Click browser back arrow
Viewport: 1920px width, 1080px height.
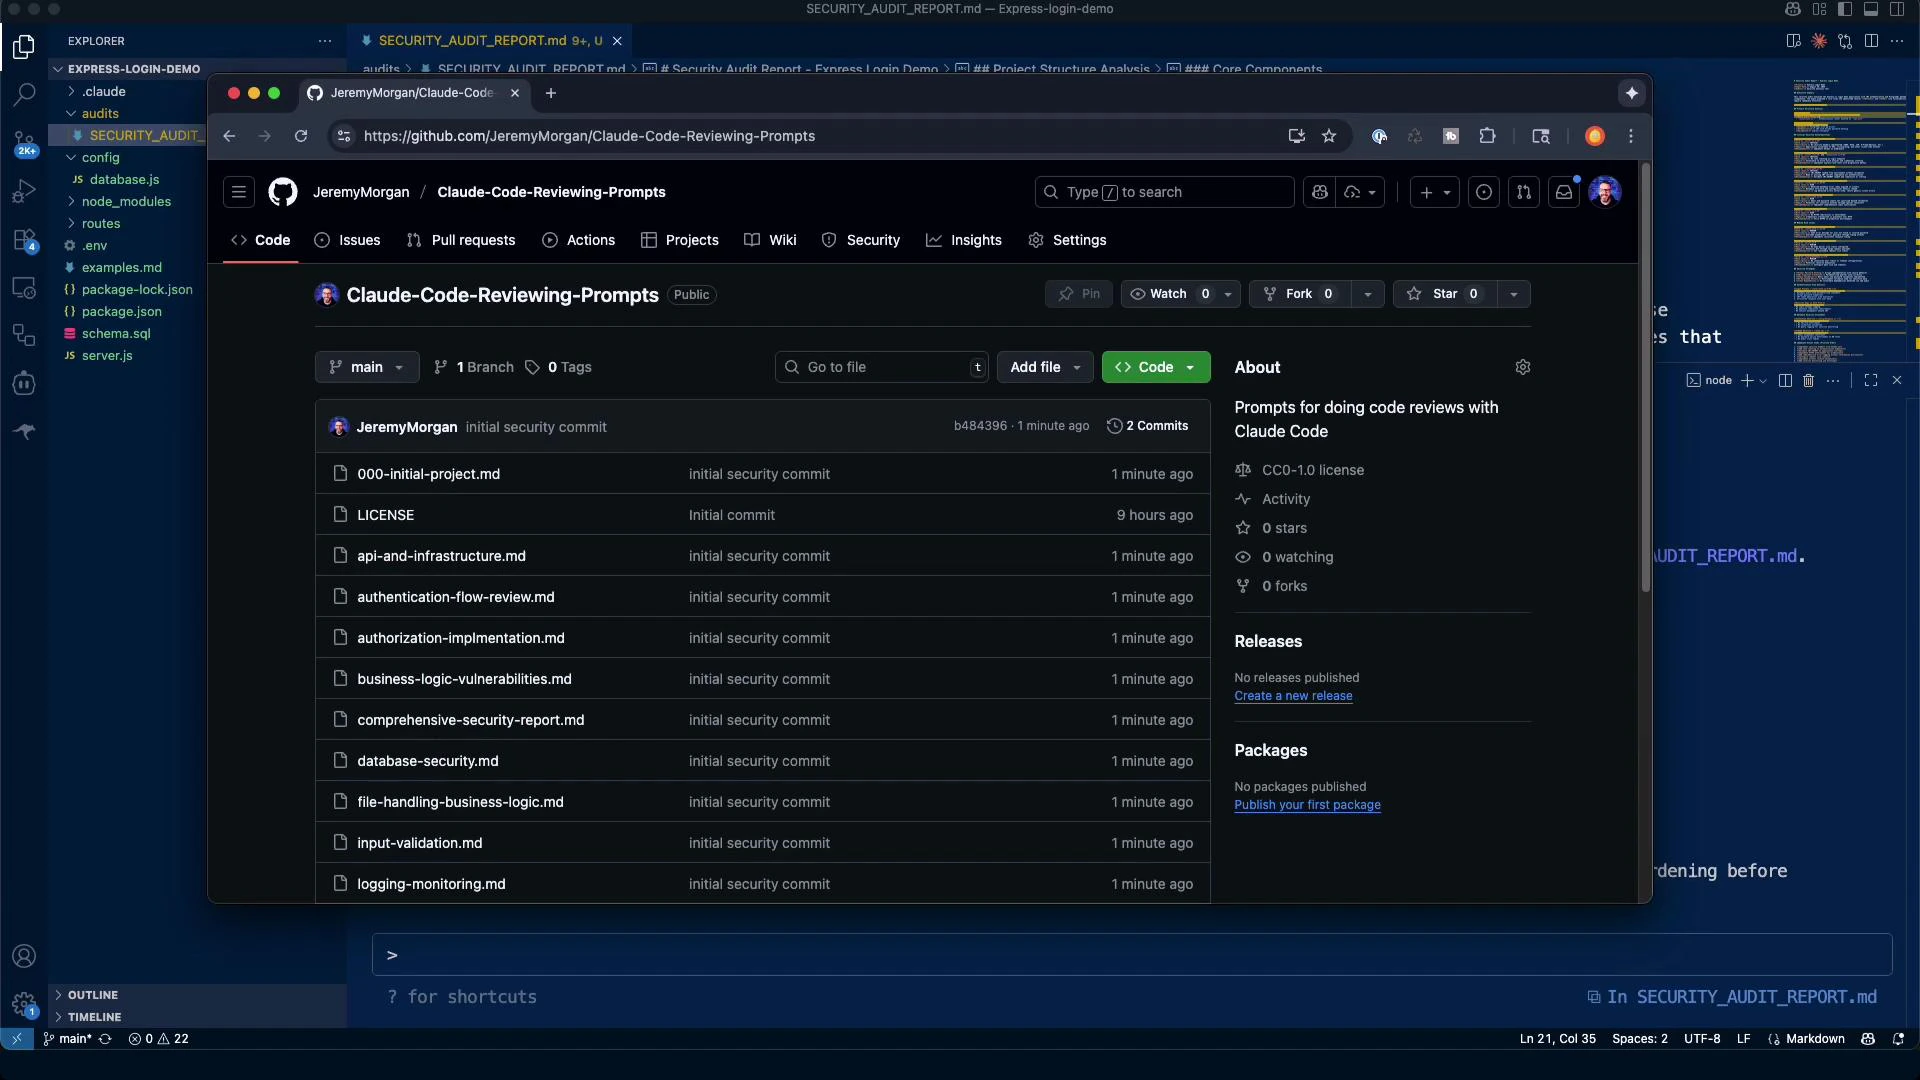[x=229, y=136]
